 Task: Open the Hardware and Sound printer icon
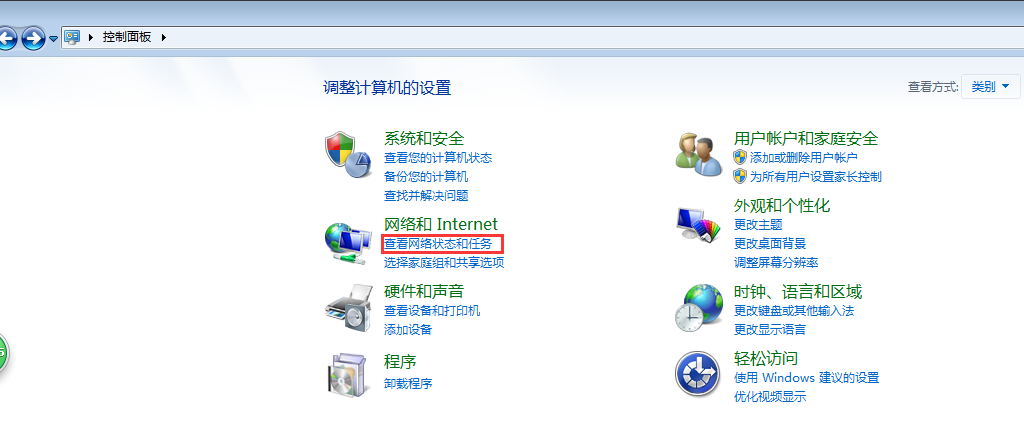(348, 309)
